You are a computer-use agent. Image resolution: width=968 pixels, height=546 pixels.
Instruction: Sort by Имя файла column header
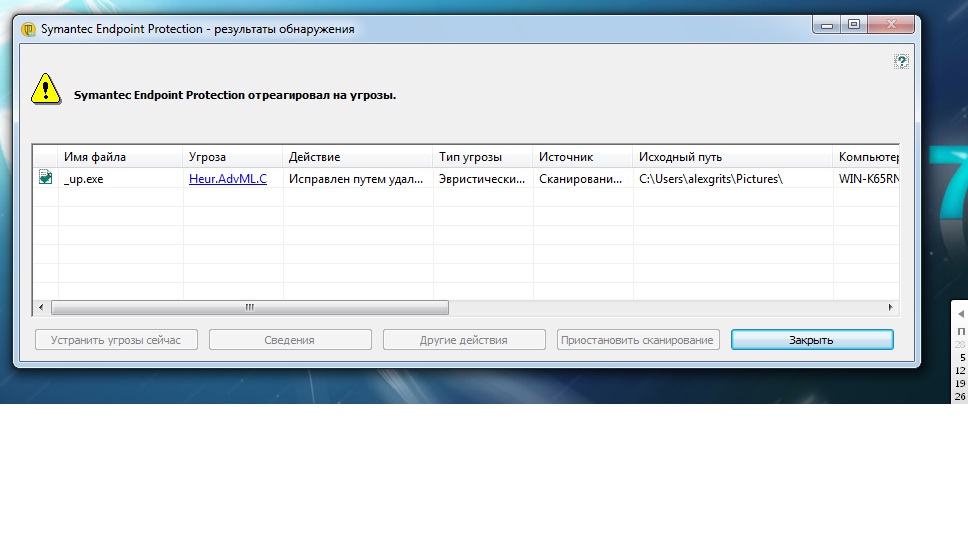[x=120, y=157]
